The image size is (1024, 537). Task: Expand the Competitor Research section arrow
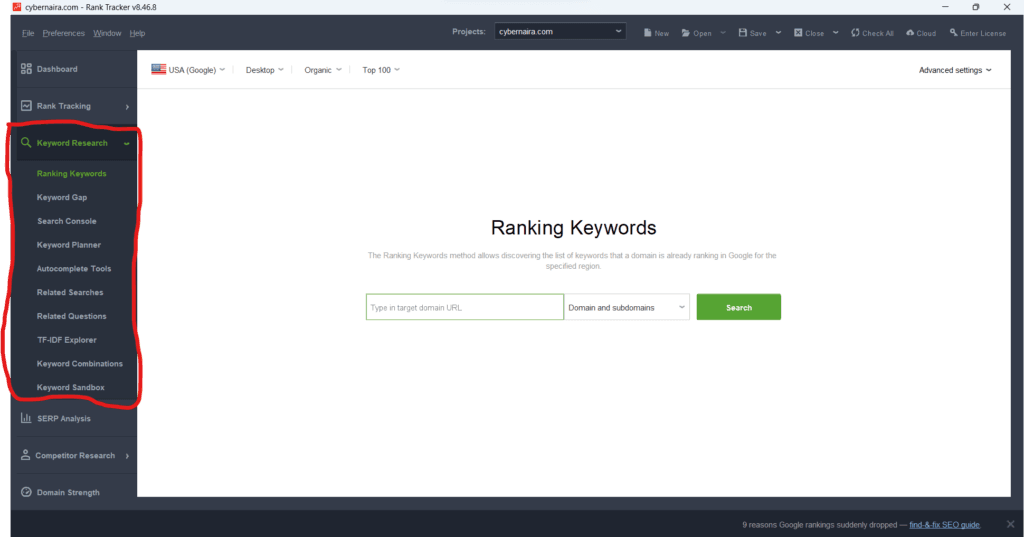pyautogui.click(x=127, y=456)
